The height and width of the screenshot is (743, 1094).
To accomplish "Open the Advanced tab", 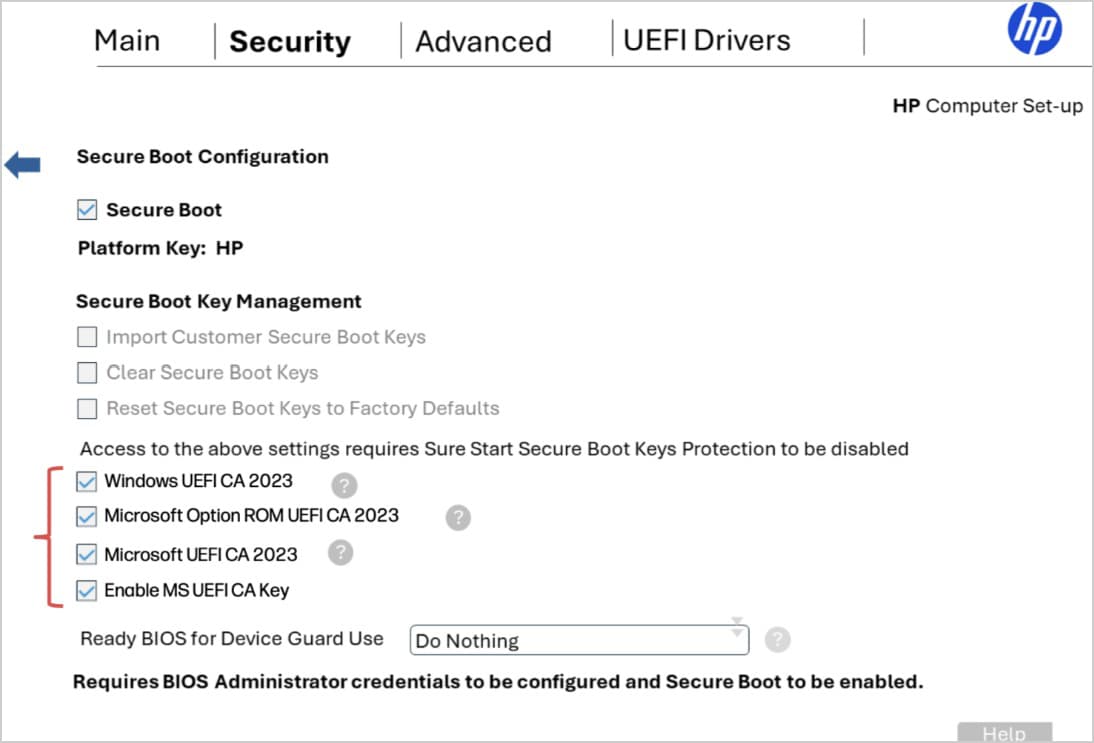I will tap(484, 42).
